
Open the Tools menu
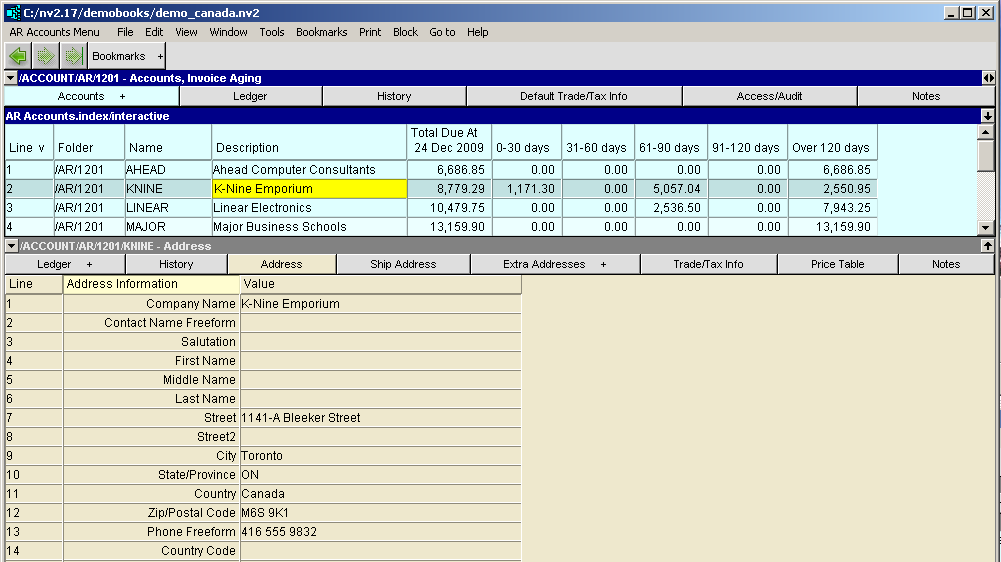coord(272,32)
